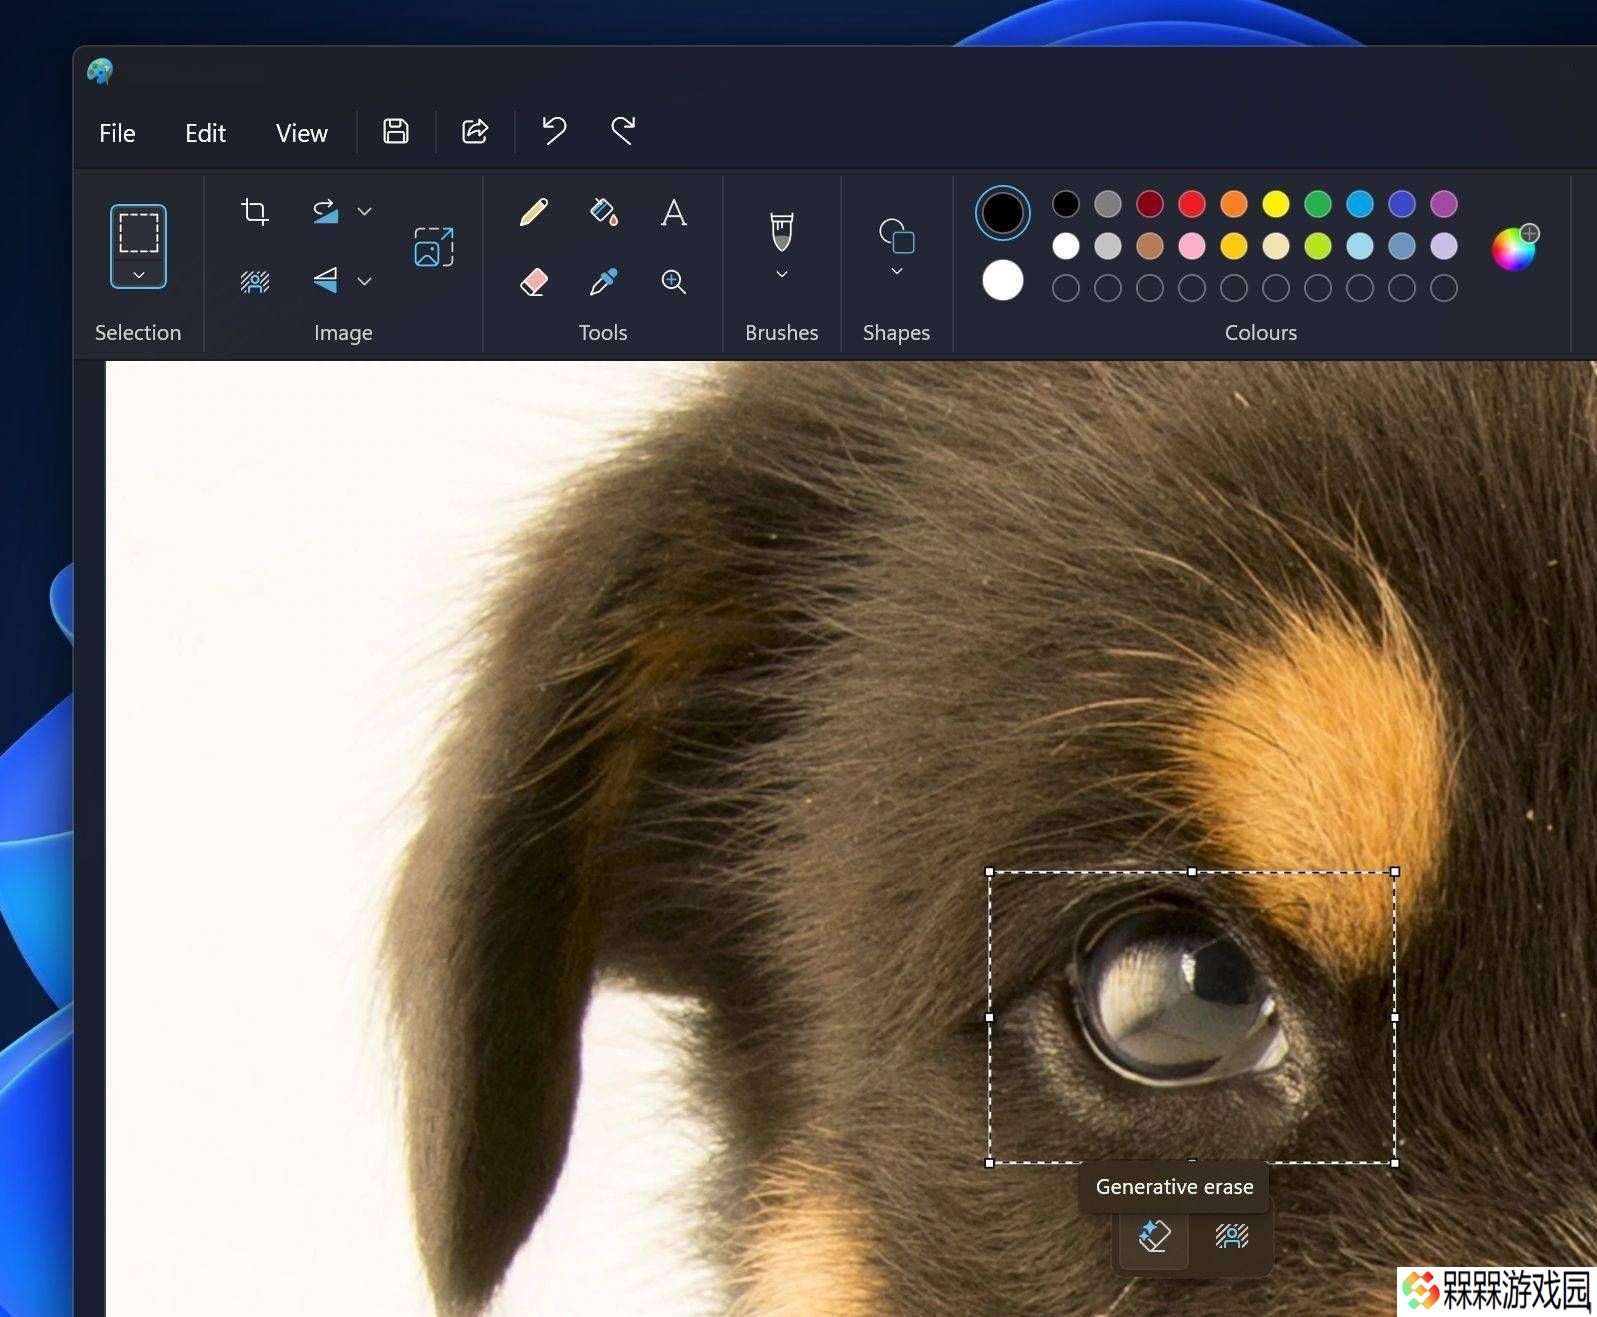Pick the brown colour swatch
This screenshot has height=1317, width=1597.
(x=1150, y=246)
